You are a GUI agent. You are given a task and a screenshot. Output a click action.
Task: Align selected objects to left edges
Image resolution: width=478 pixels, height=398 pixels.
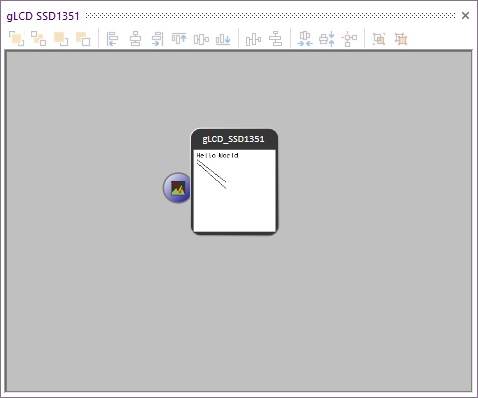[113, 39]
